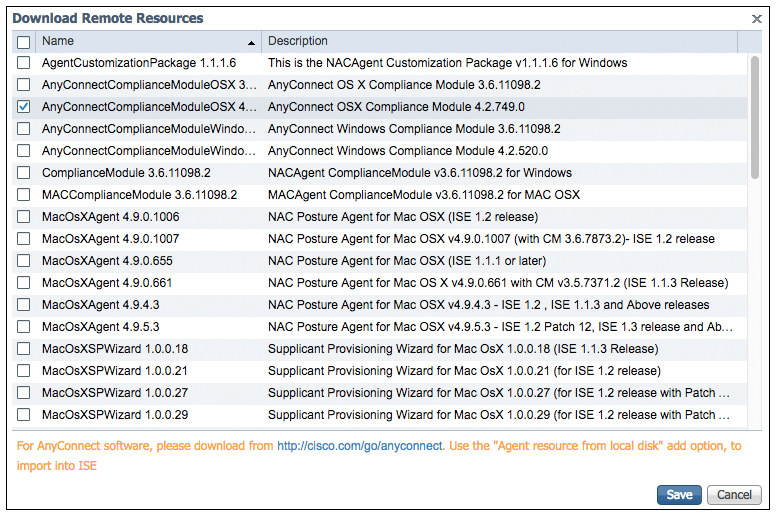Select the MacOsXAgent 4.9.0.655 name
The image size is (776, 513).
(107, 261)
